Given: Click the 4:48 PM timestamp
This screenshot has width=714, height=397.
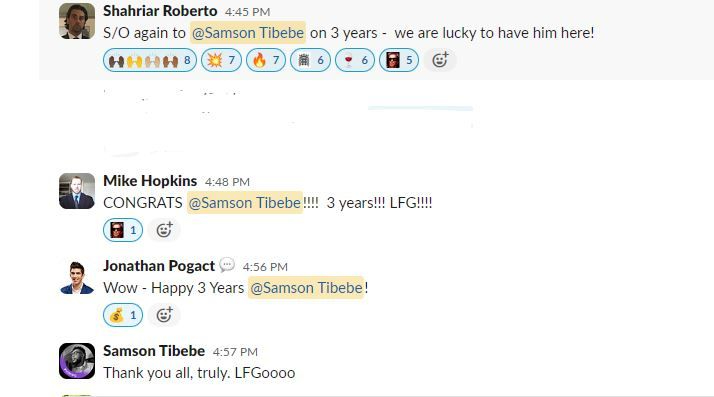Looking at the screenshot, I should 227,182.
